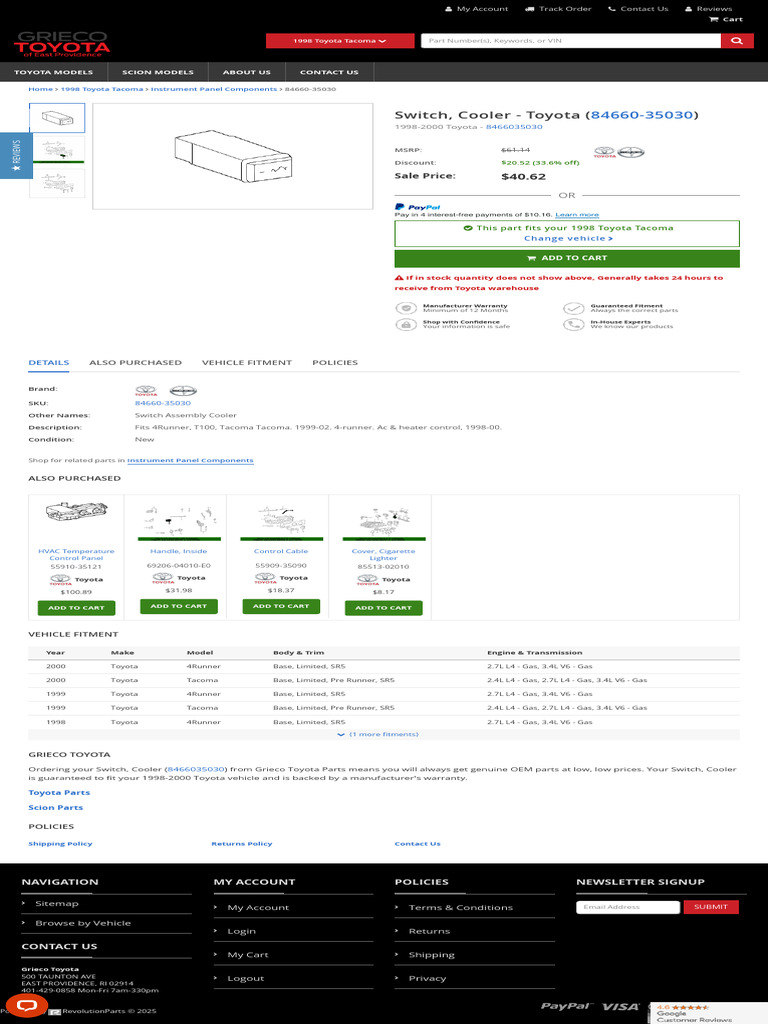Submit newsletter signup
Image resolution: width=768 pixels, height=1024 pixels.
[711, 907]
